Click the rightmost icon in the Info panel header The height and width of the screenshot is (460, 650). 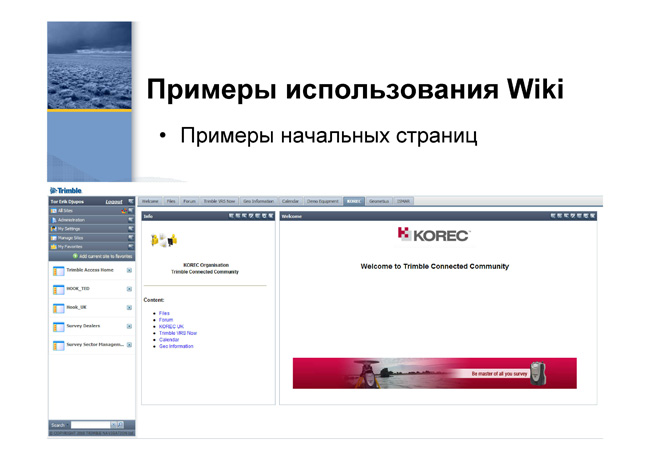(x=271, y=216)
